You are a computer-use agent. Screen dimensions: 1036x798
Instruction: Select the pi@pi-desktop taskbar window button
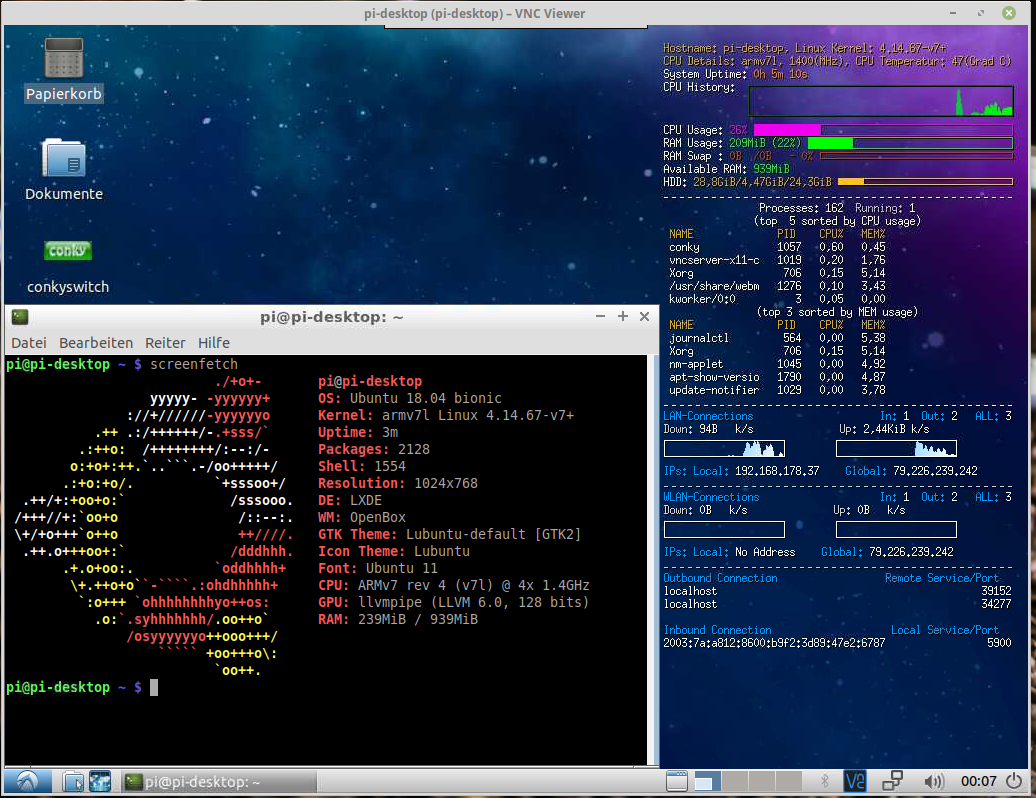(x=194, y=782)
